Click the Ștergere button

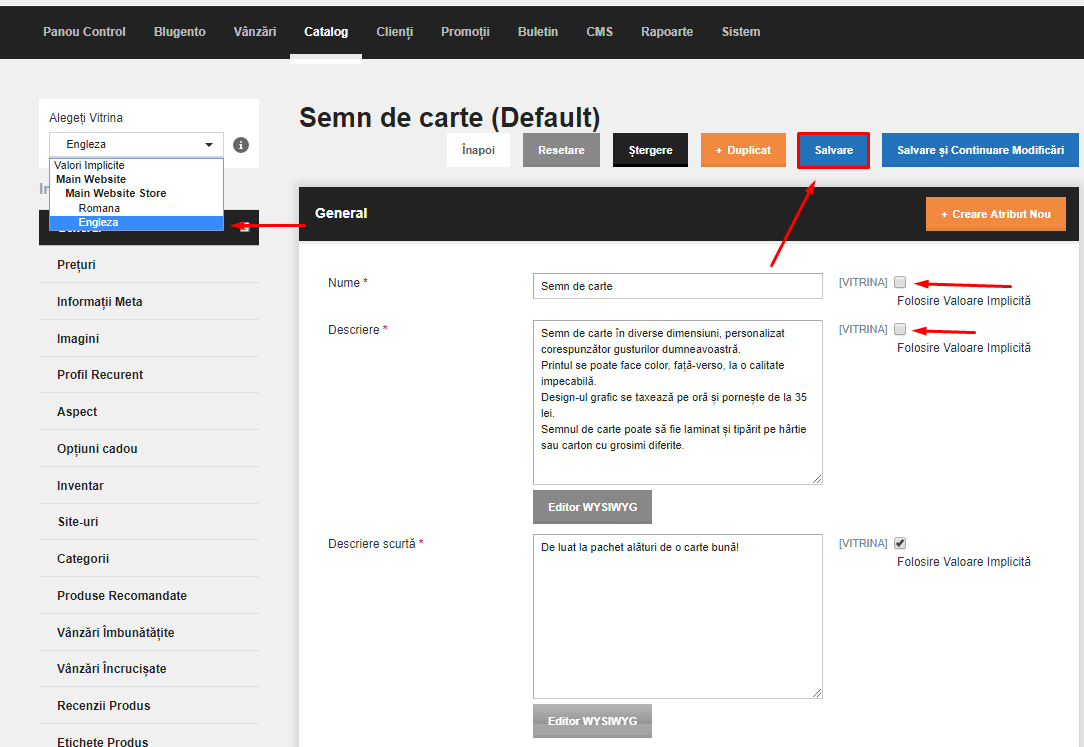coord(651,150)
